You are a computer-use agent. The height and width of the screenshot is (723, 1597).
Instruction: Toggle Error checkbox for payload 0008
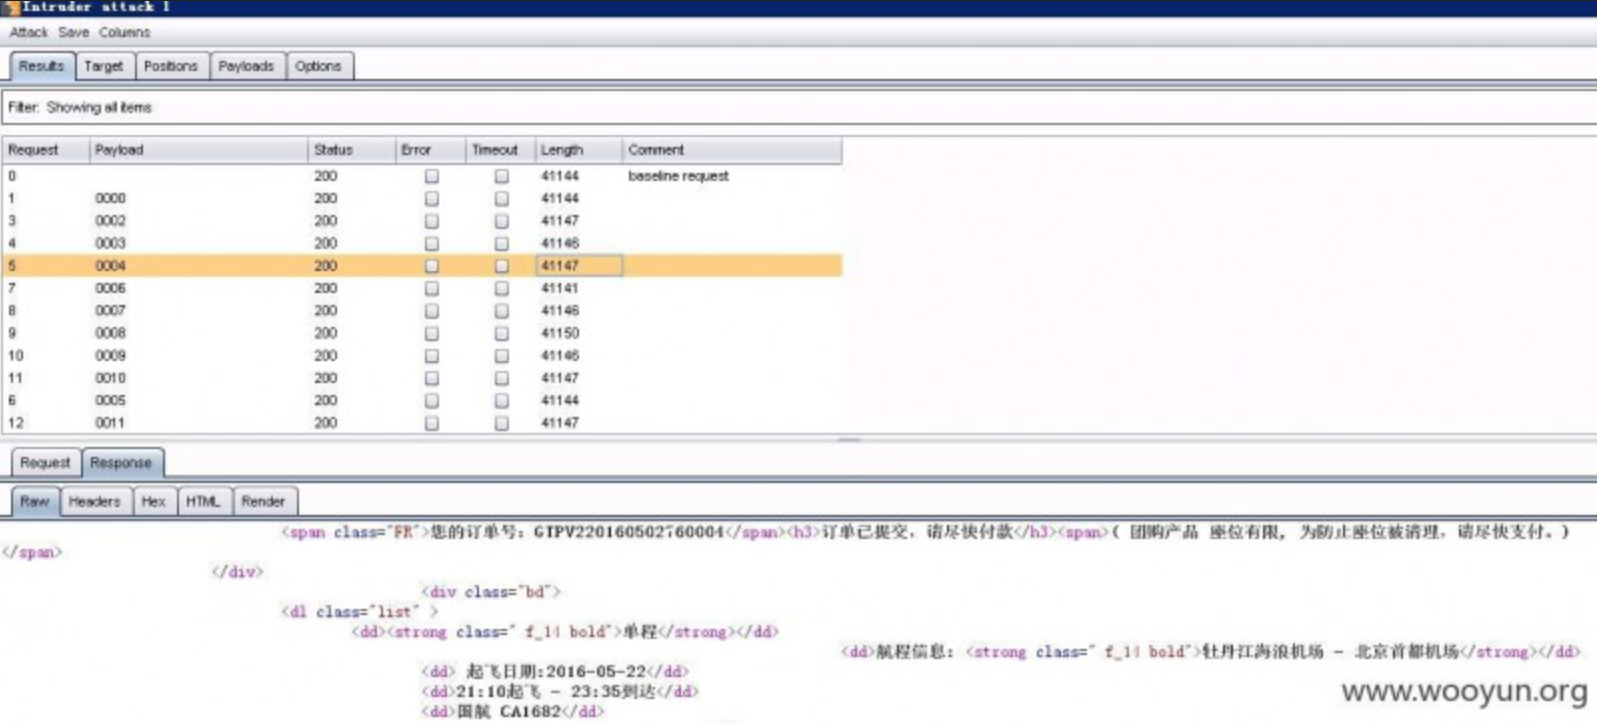coord(431,333)
